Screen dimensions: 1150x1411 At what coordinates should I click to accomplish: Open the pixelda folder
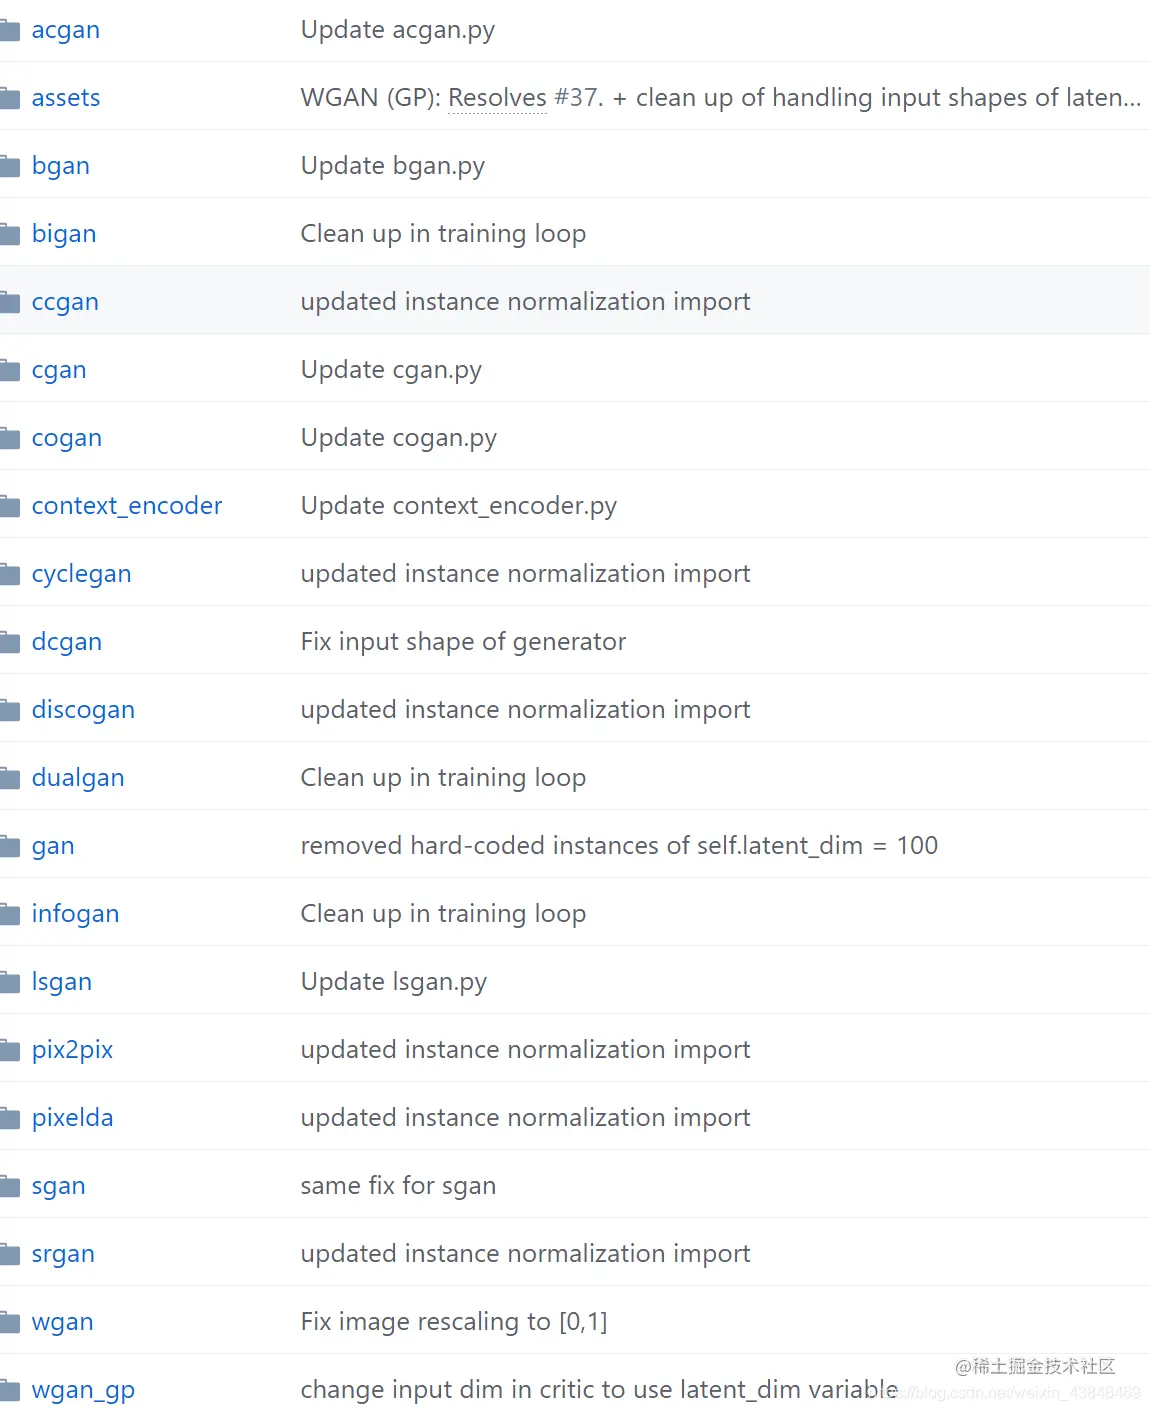click(x=72, y=1118)
